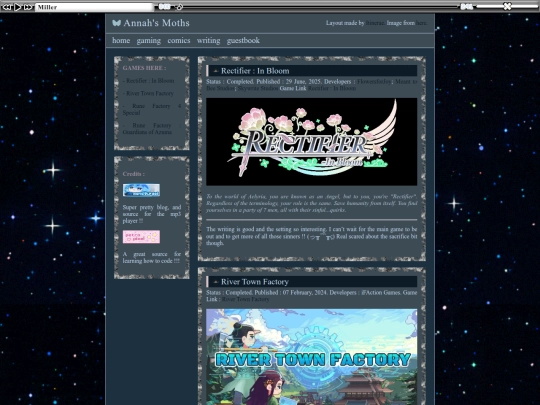This screenshot has height=405, width=540.
Task: Open the Rectifier : In Bloom game link
Action: (x=332, y=88)
